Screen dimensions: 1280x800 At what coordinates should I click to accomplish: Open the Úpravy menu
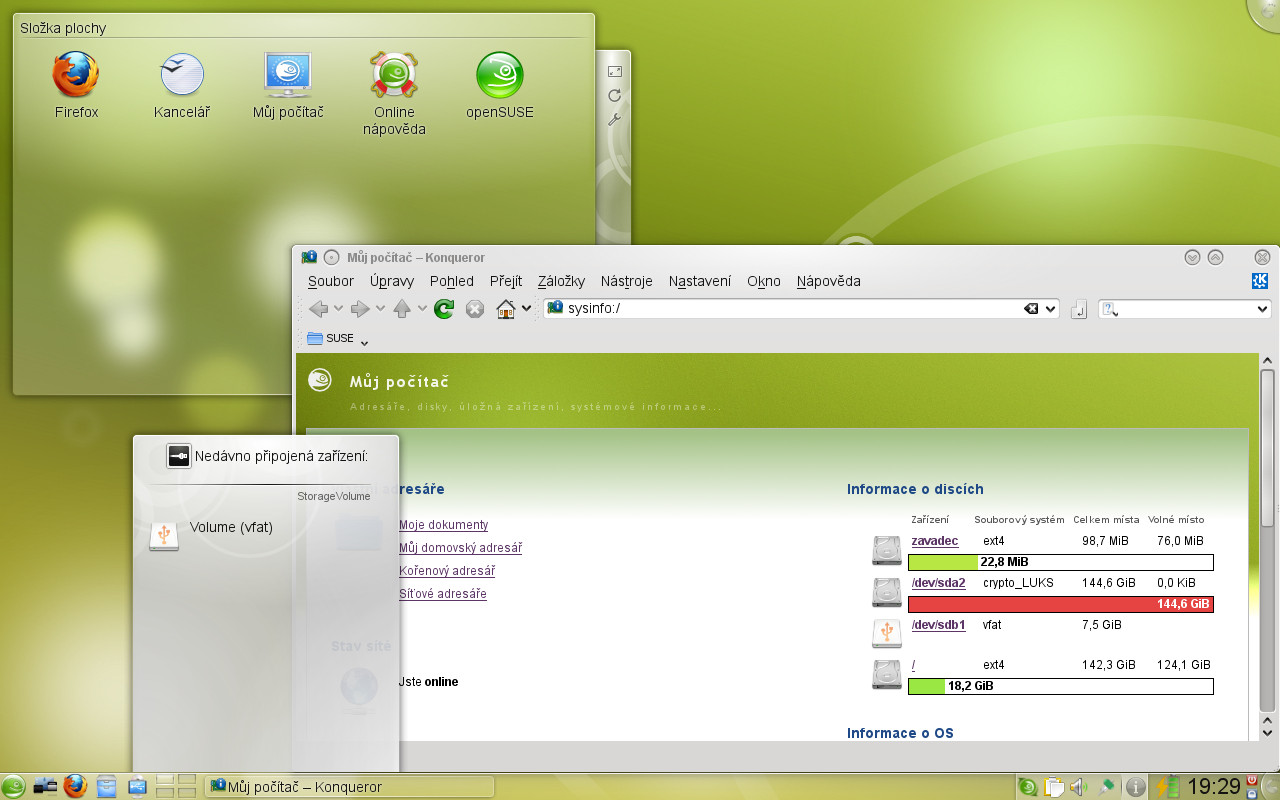click(392, 281)
